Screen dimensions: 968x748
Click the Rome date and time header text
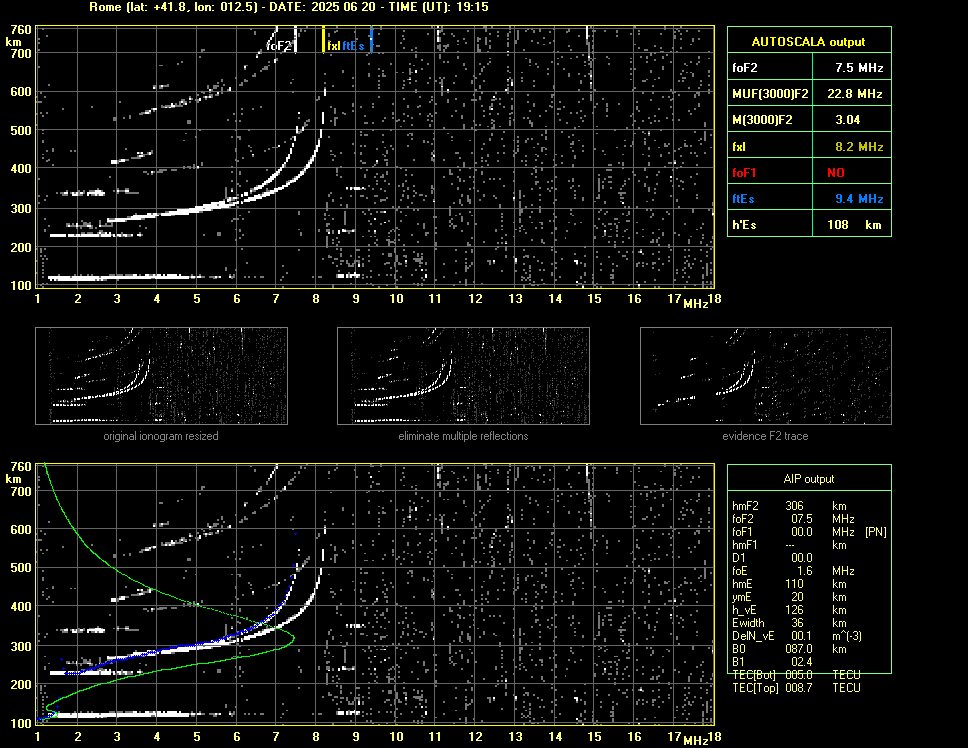click(289, 7)
